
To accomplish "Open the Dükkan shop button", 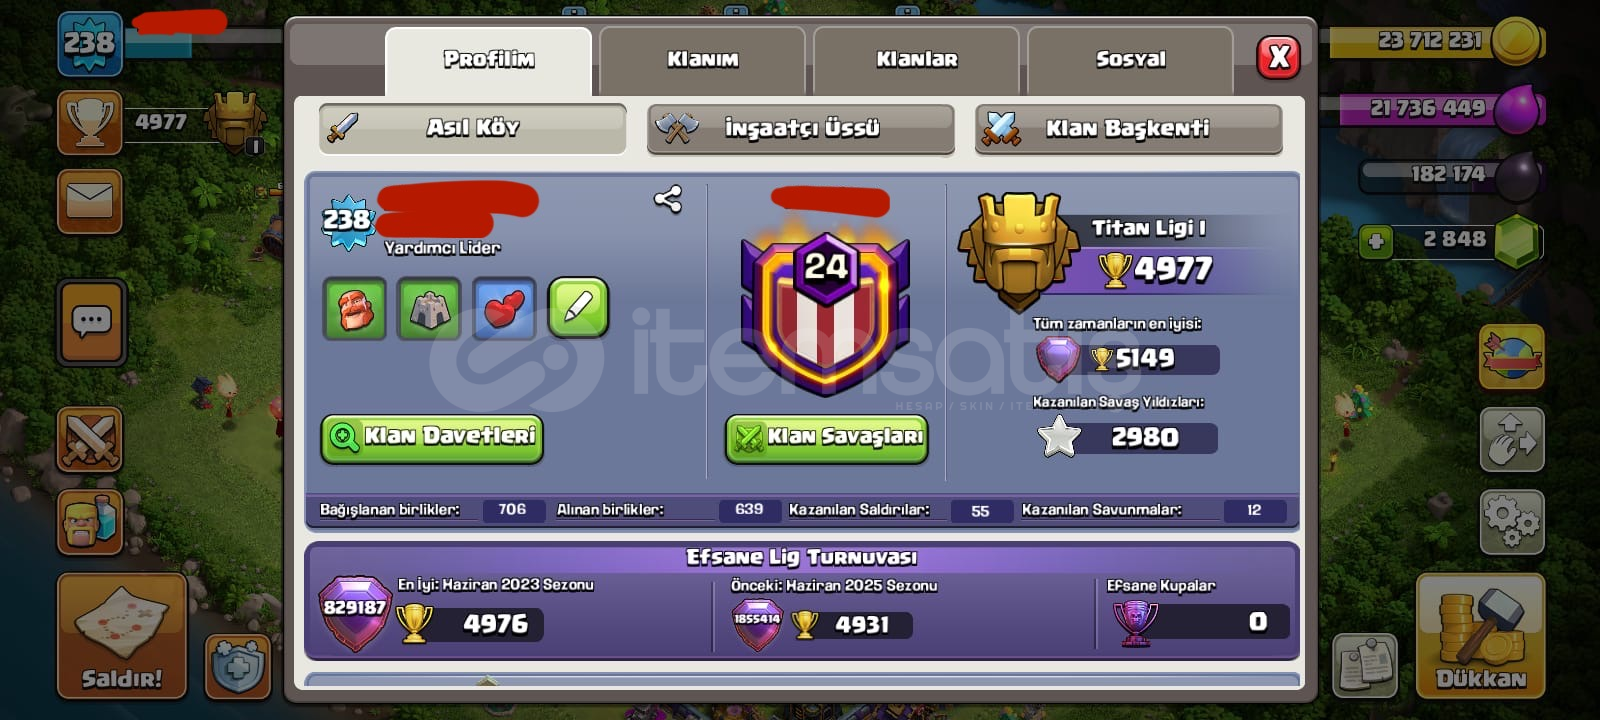I will 1480,636.
